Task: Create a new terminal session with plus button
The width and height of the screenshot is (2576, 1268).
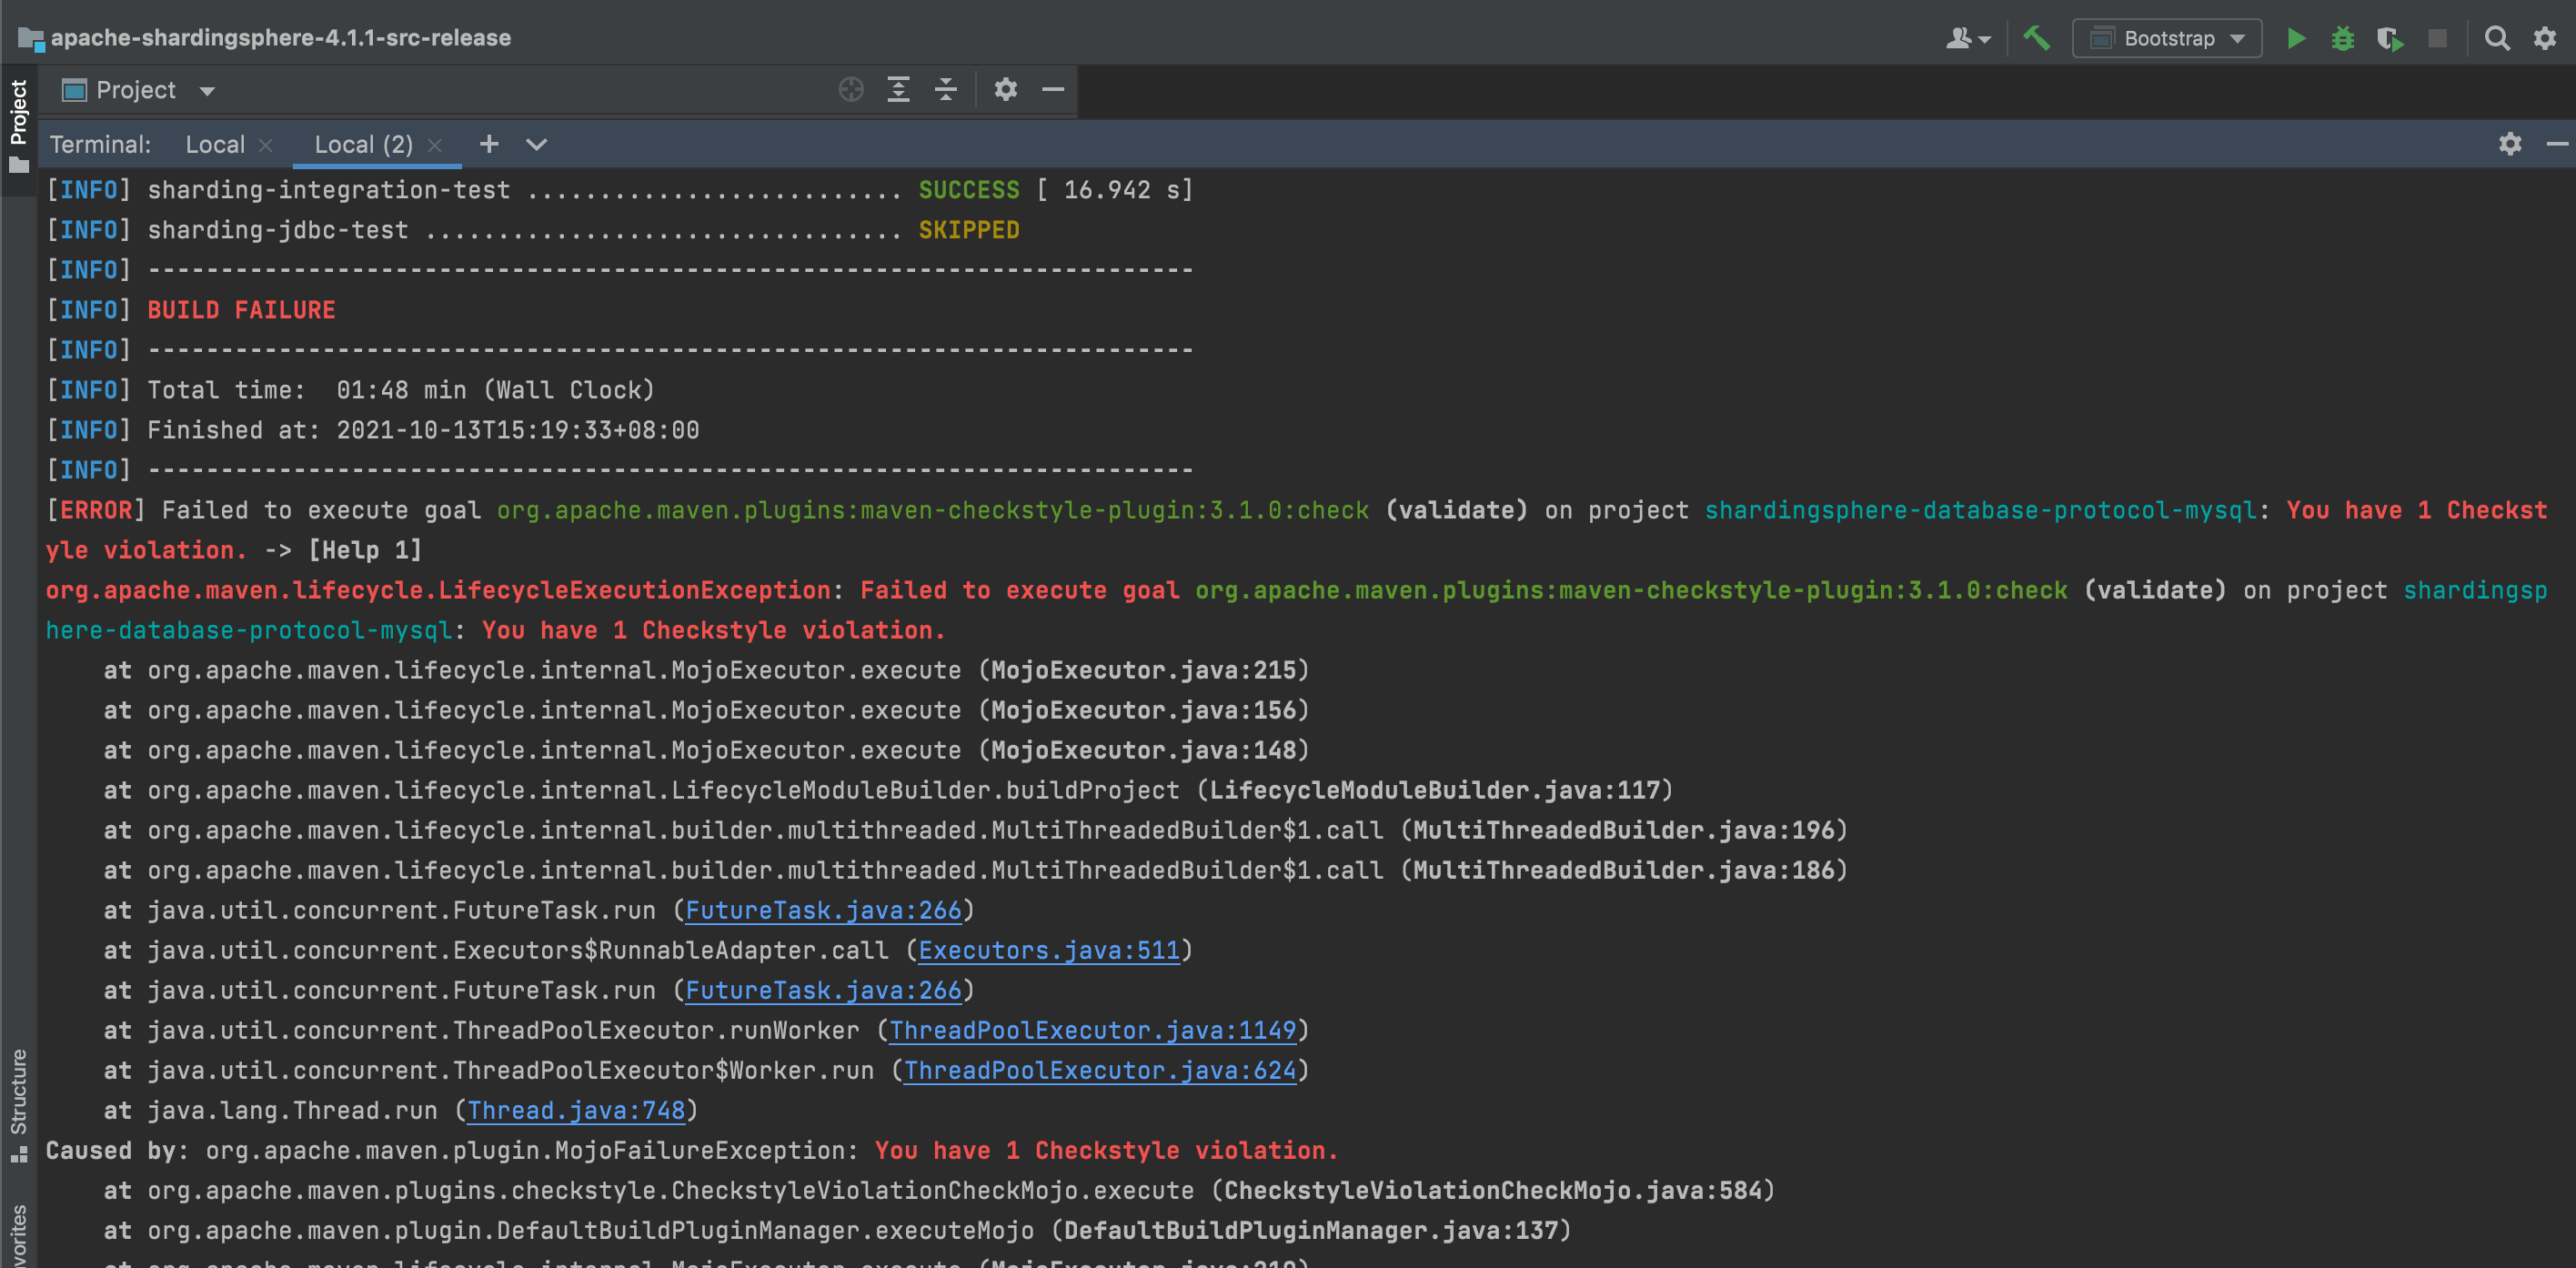Action: click(x=488, y=144)
